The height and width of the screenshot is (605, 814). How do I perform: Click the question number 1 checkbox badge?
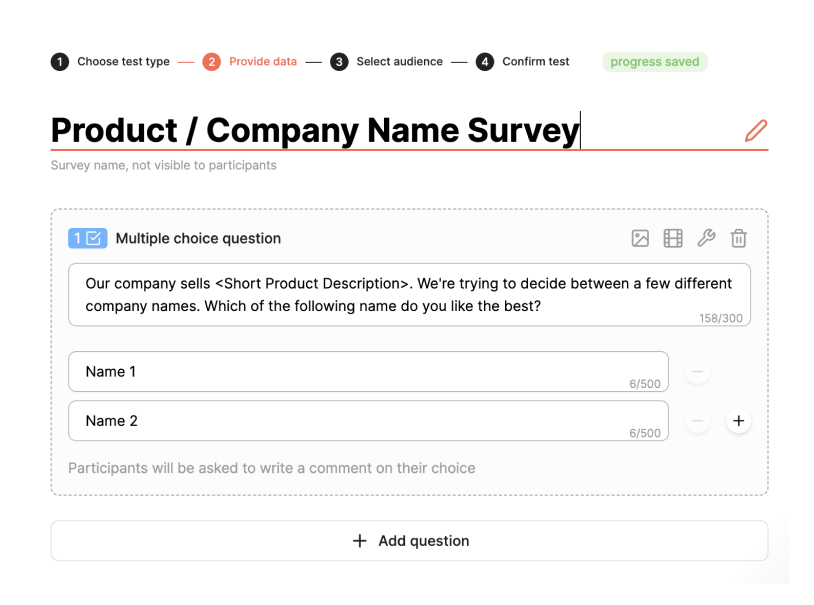87,238
